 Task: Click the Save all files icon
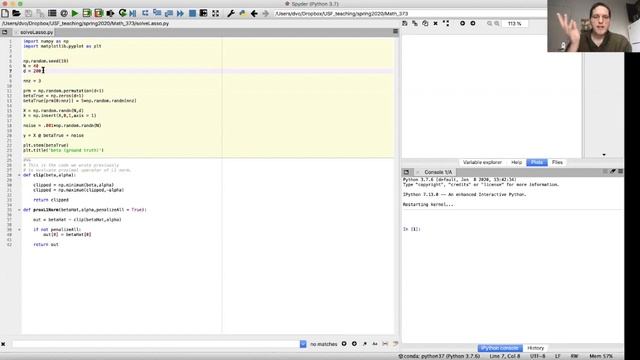(40, 13)
